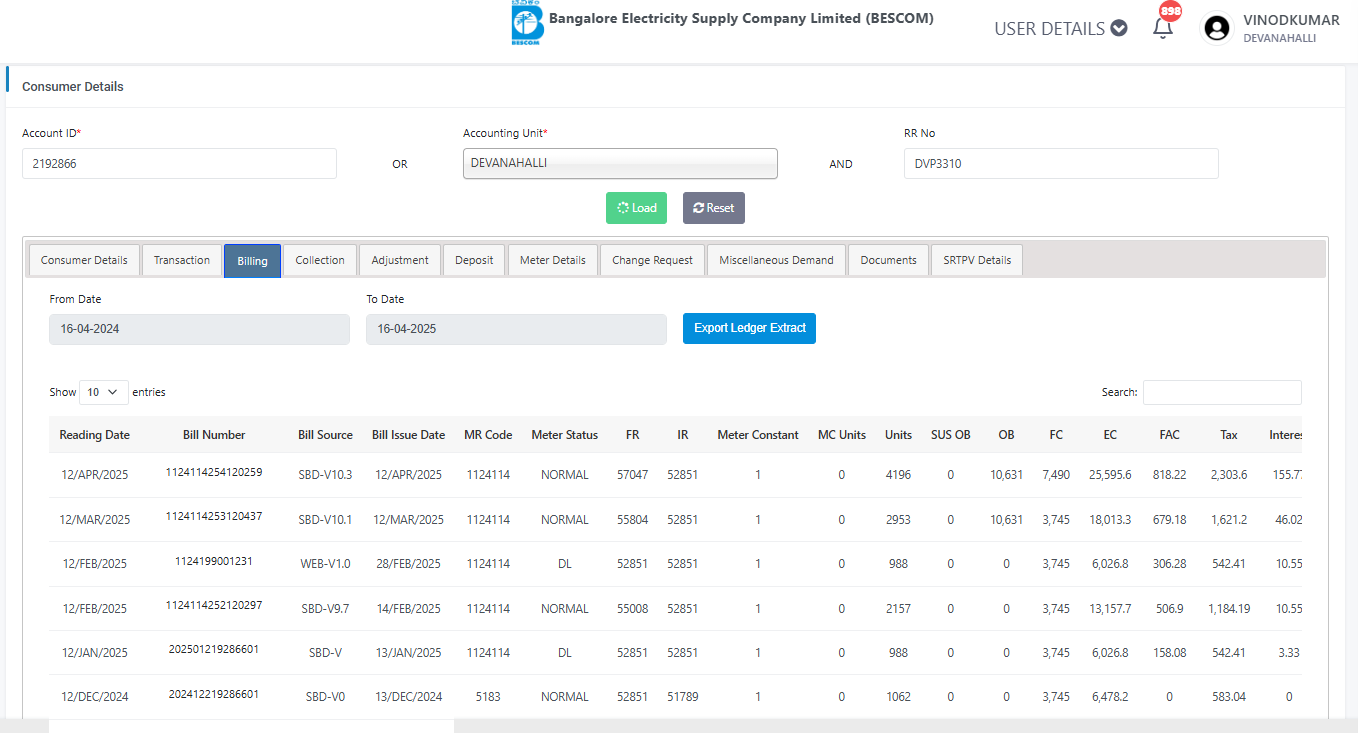Open the Documents tab
Image resolution: width=1358 pixels, height=733 pixels.
point(888,260)
